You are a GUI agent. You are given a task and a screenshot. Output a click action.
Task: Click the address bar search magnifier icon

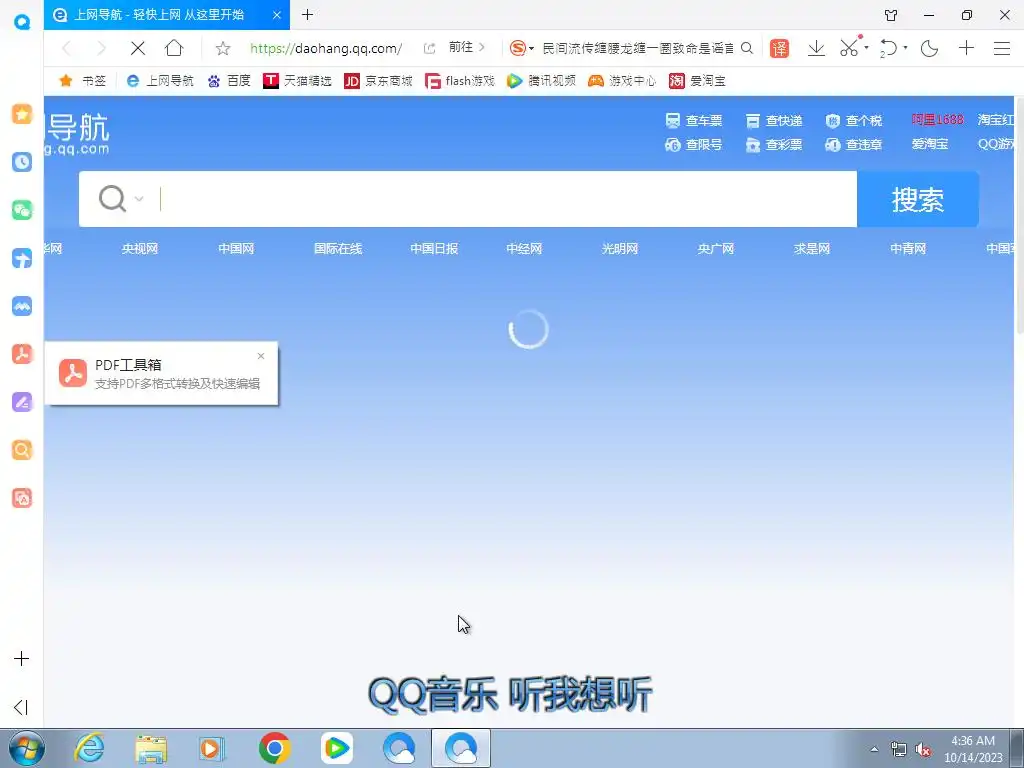747,48
